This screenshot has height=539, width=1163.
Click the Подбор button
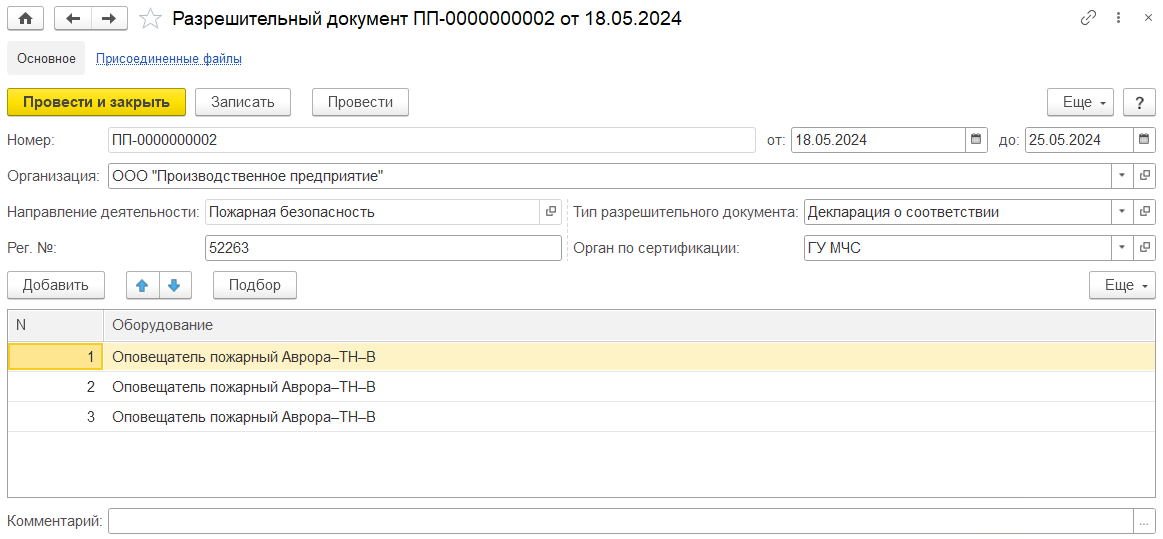pyautogui.click(x=254, y=285)
